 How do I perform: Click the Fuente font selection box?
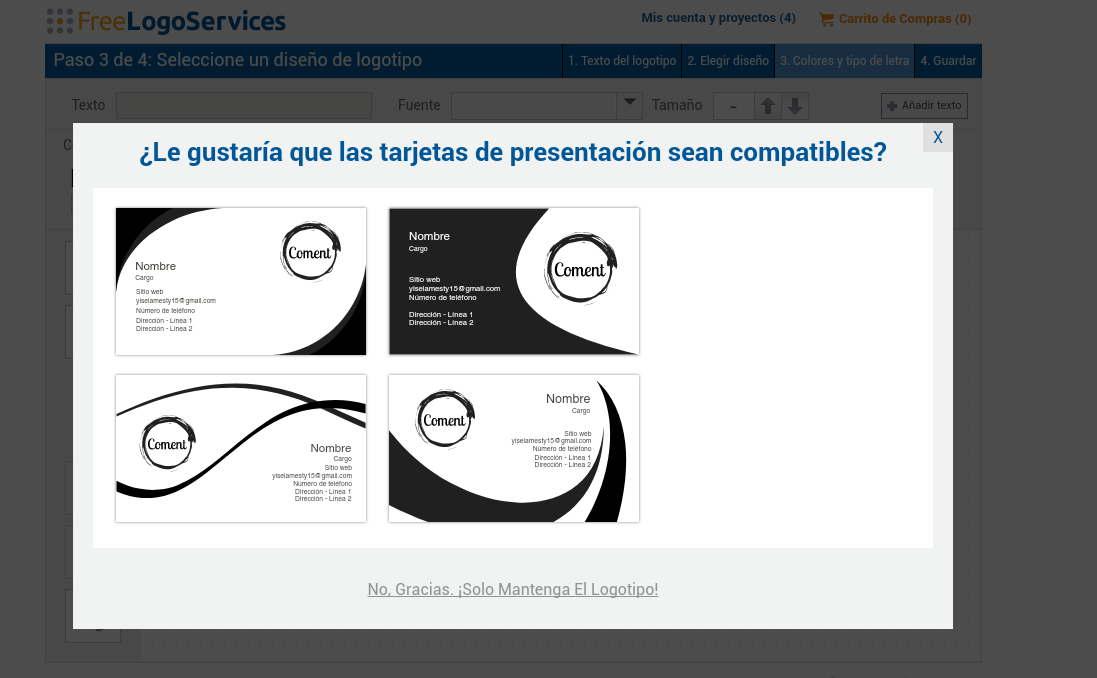pyautogui.click(x=534, y=106)
